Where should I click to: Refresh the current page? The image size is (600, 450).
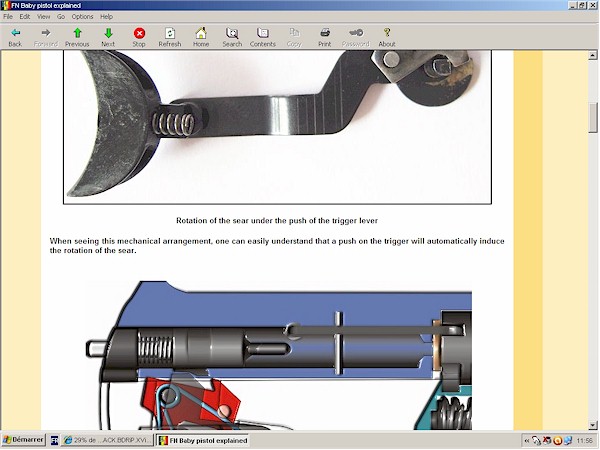point(170,38)
